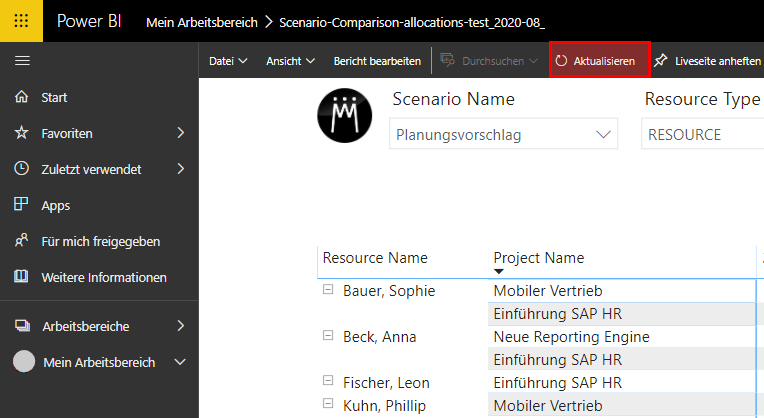
Task: Open the Scenario Name Planungsvorschlag dropdown
Action: [503, 134]
